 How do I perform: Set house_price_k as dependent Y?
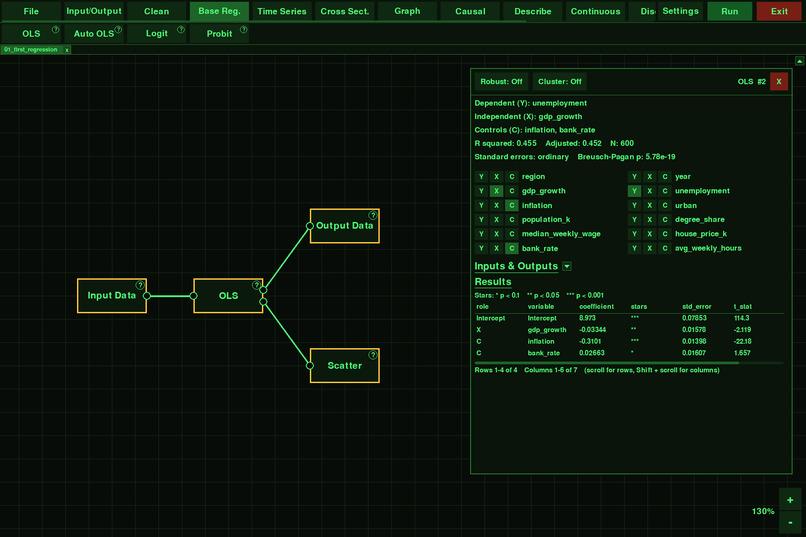click(x=634, y=234)
